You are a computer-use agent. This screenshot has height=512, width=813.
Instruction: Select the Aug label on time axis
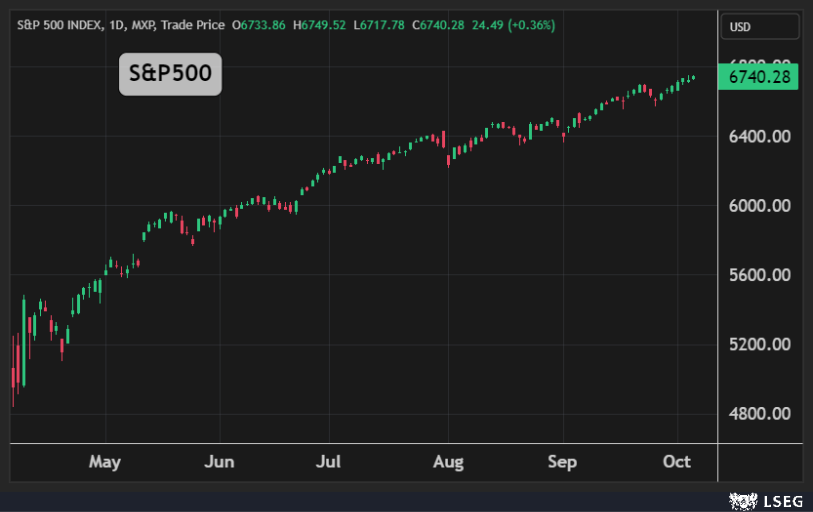pos(448,462)
